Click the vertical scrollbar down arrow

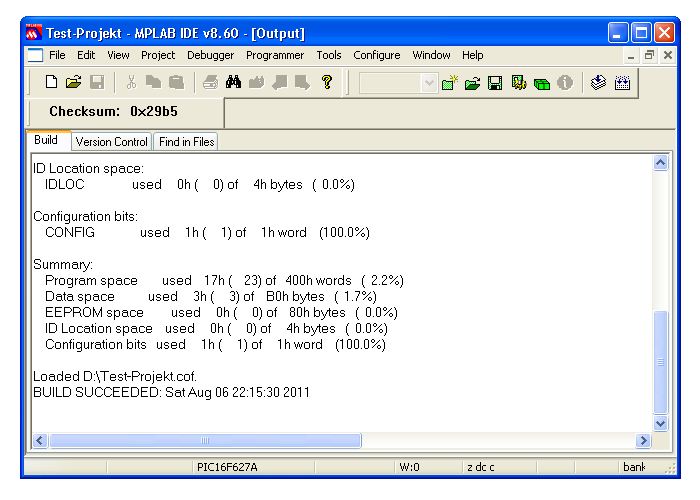click(x=661, y=423)
